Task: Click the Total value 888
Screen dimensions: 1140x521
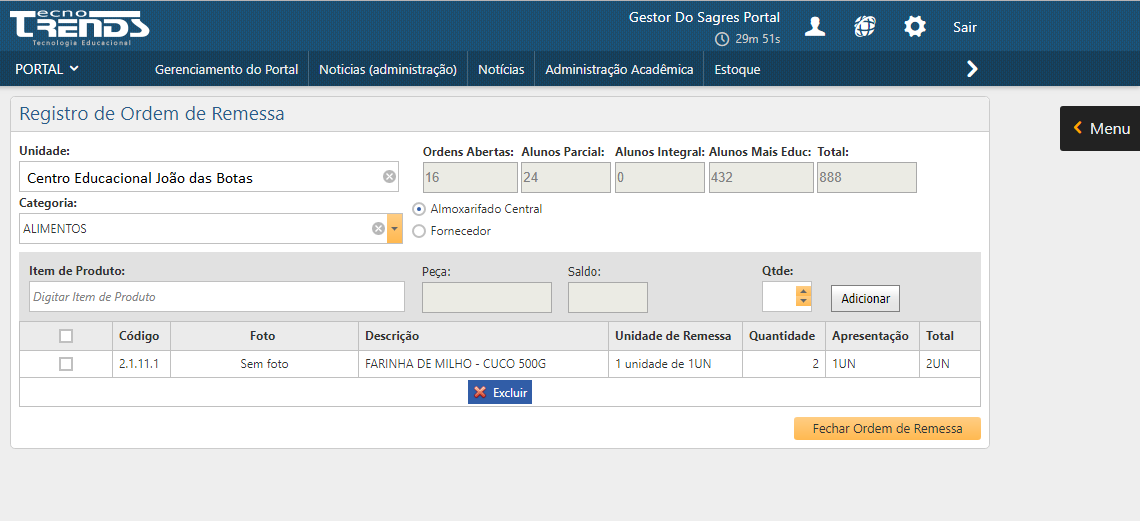Action: [x=867, y=177]
